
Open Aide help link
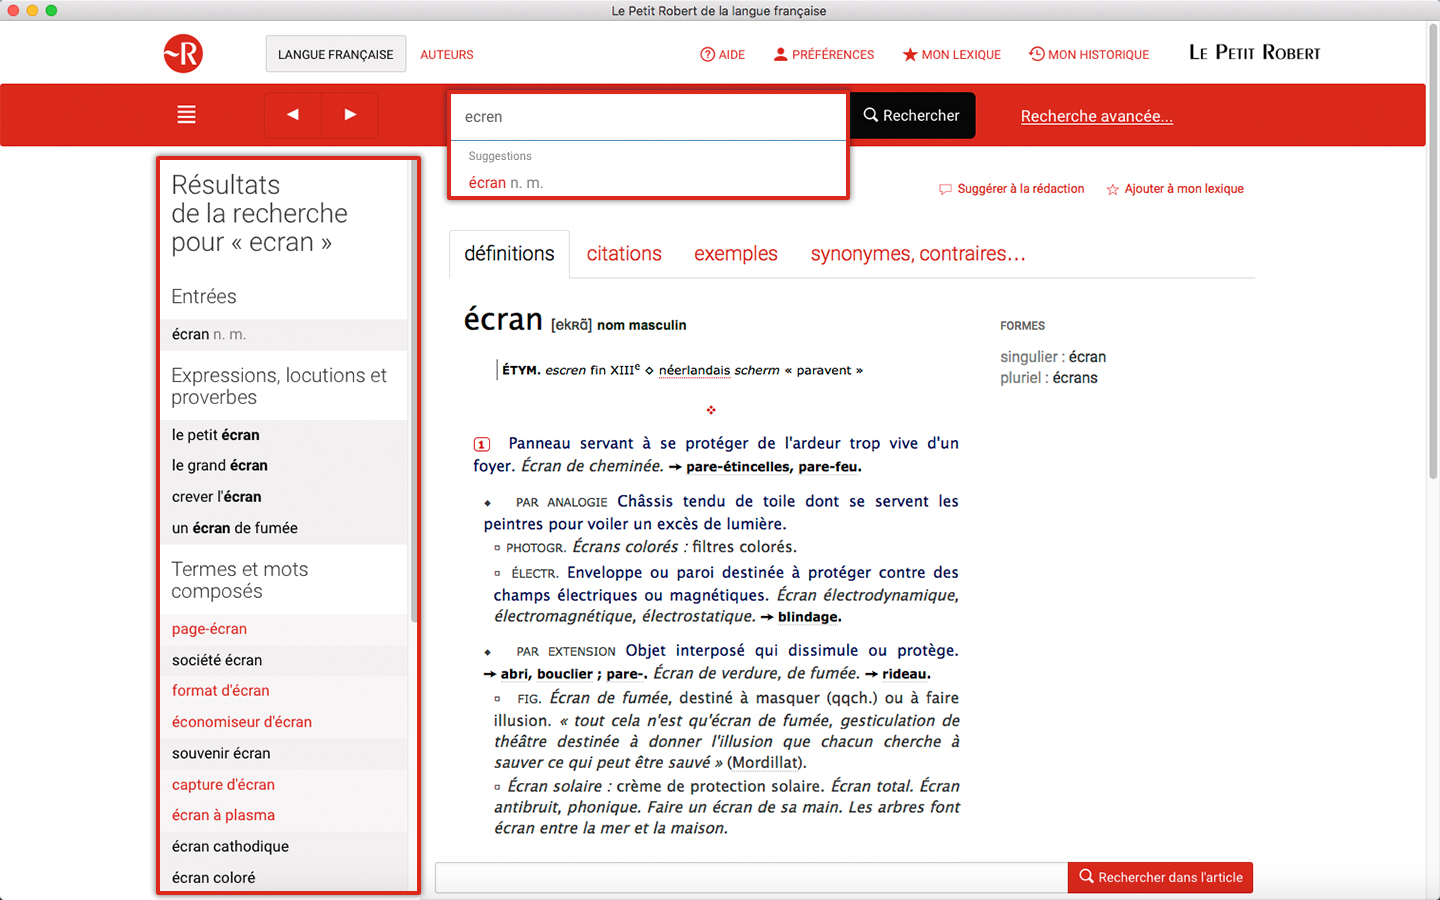[x=722, y=55]
